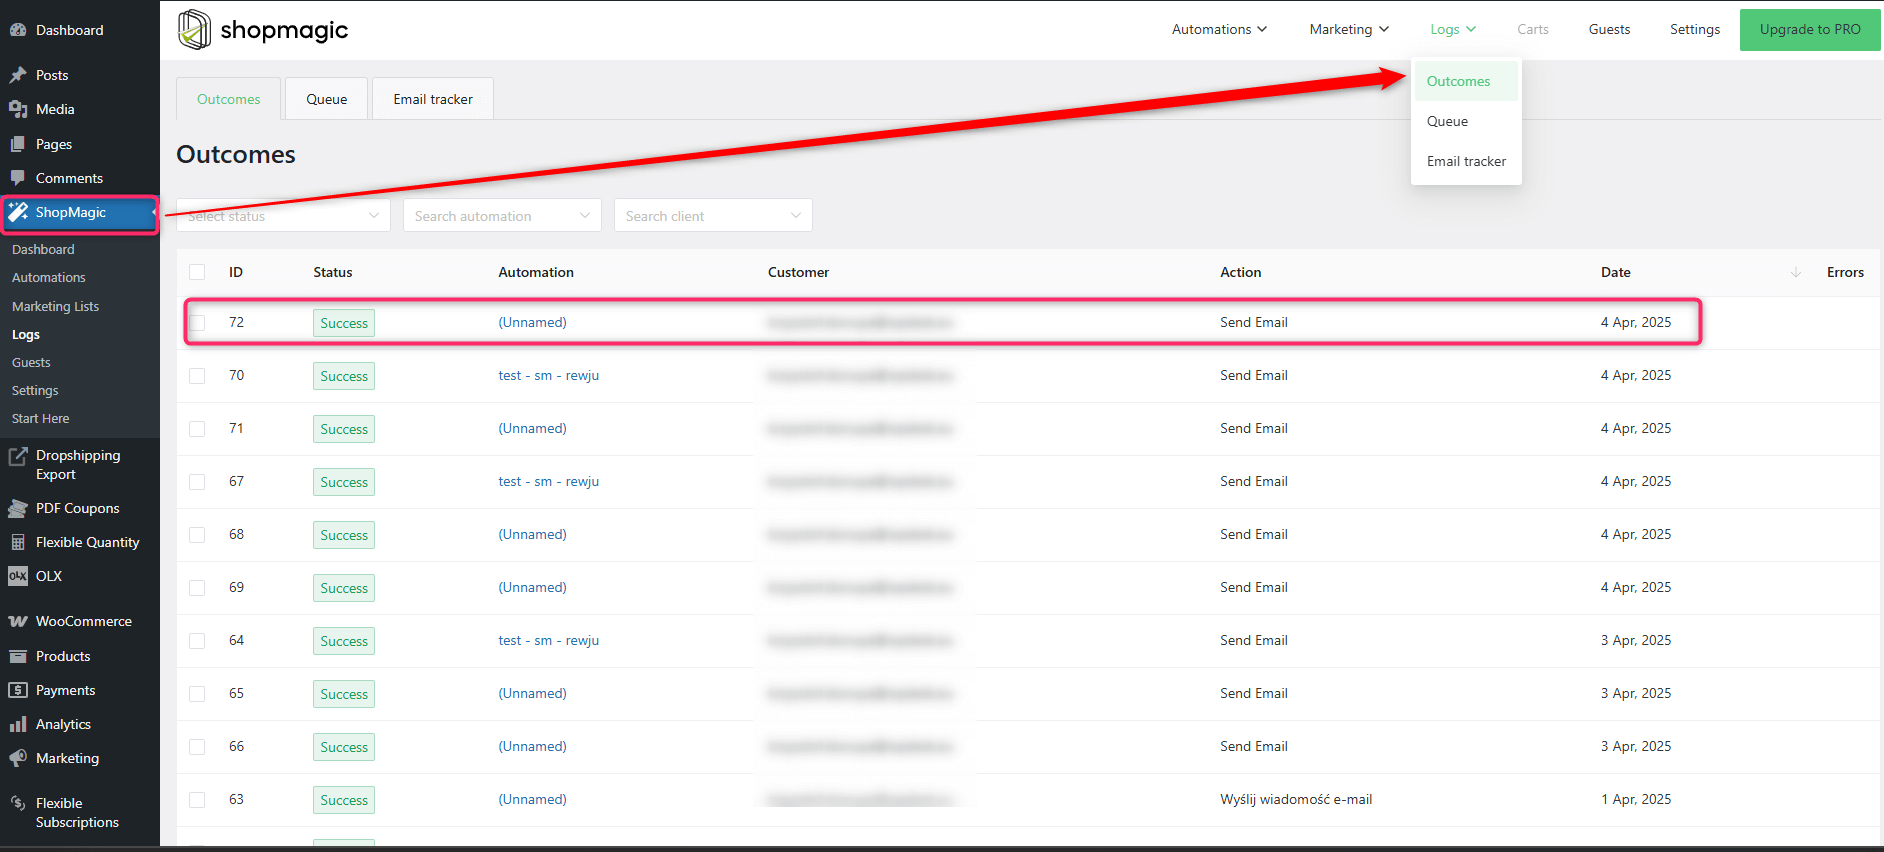1884x852 pixels.
Task: Open PDF Coupons via its icon
Action: point(18,508)
